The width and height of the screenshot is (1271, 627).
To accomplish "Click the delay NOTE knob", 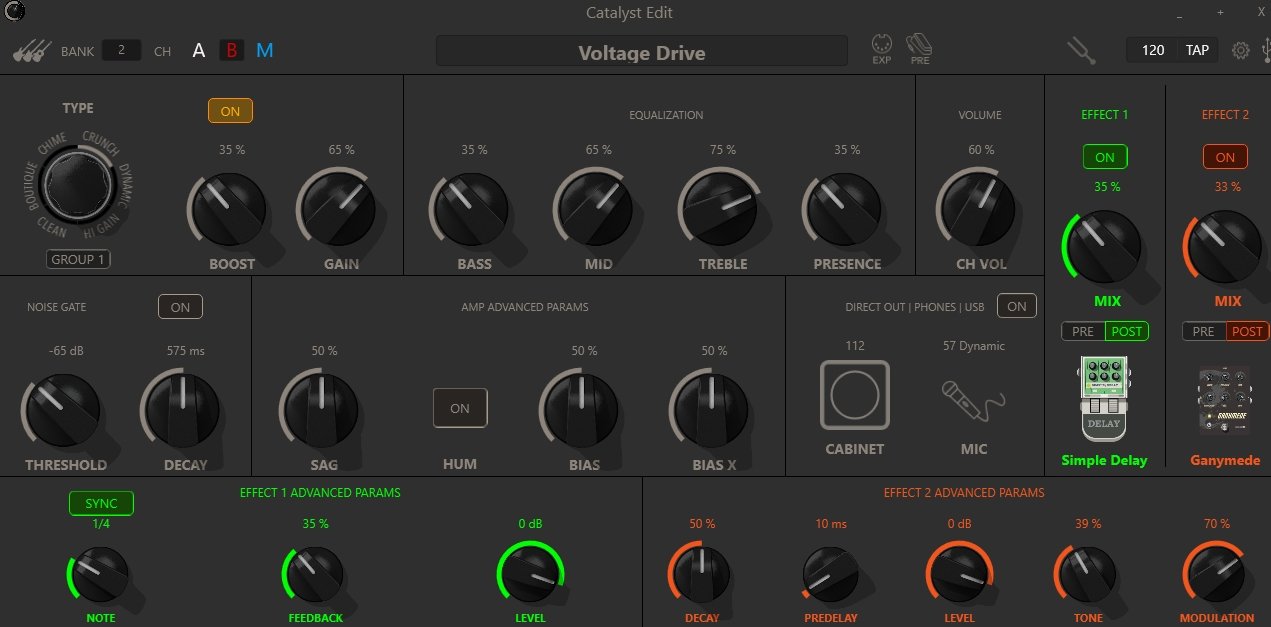I will [99, 574].
